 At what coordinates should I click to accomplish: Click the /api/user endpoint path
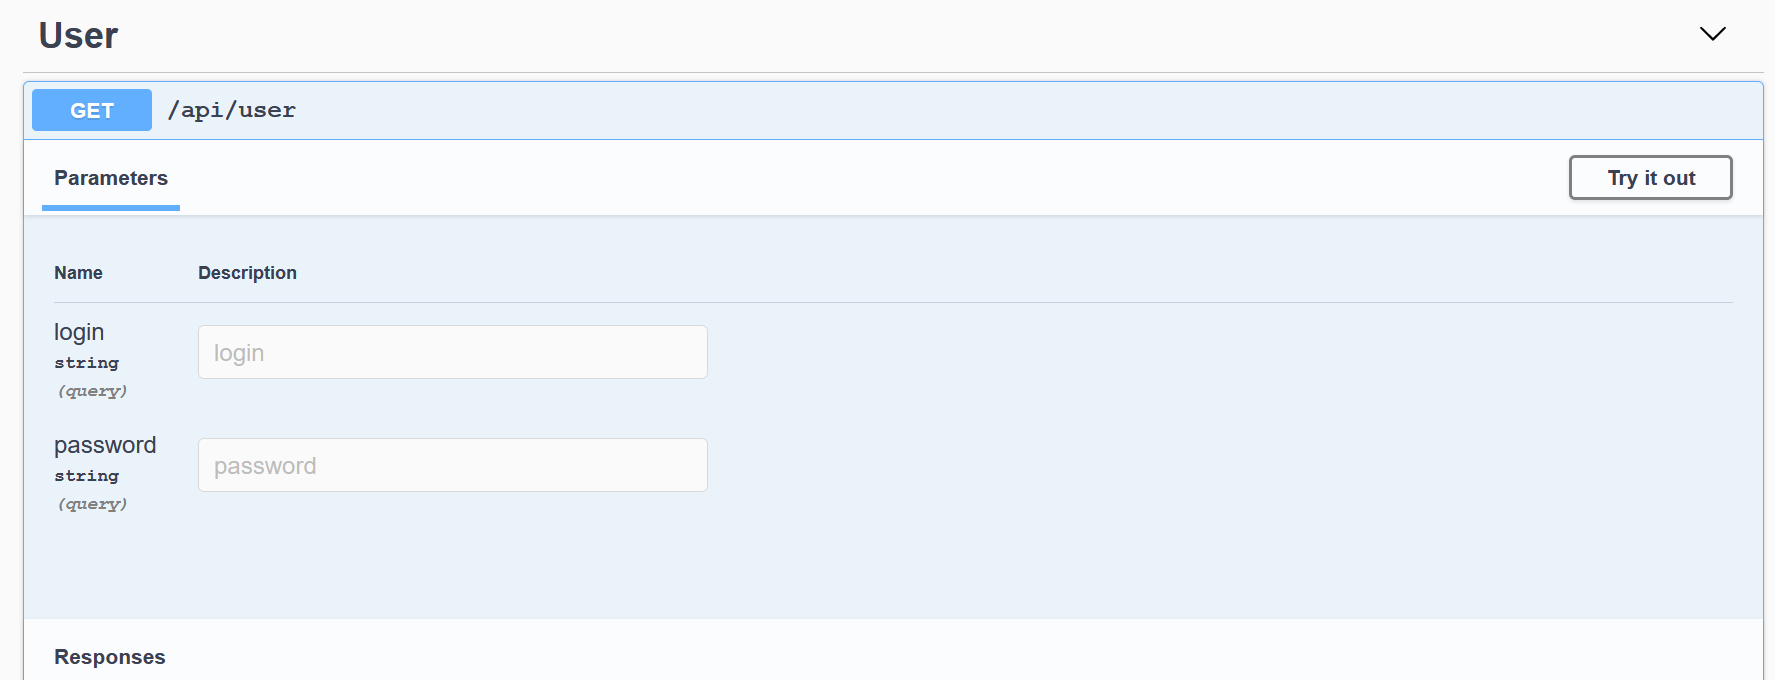232,110
